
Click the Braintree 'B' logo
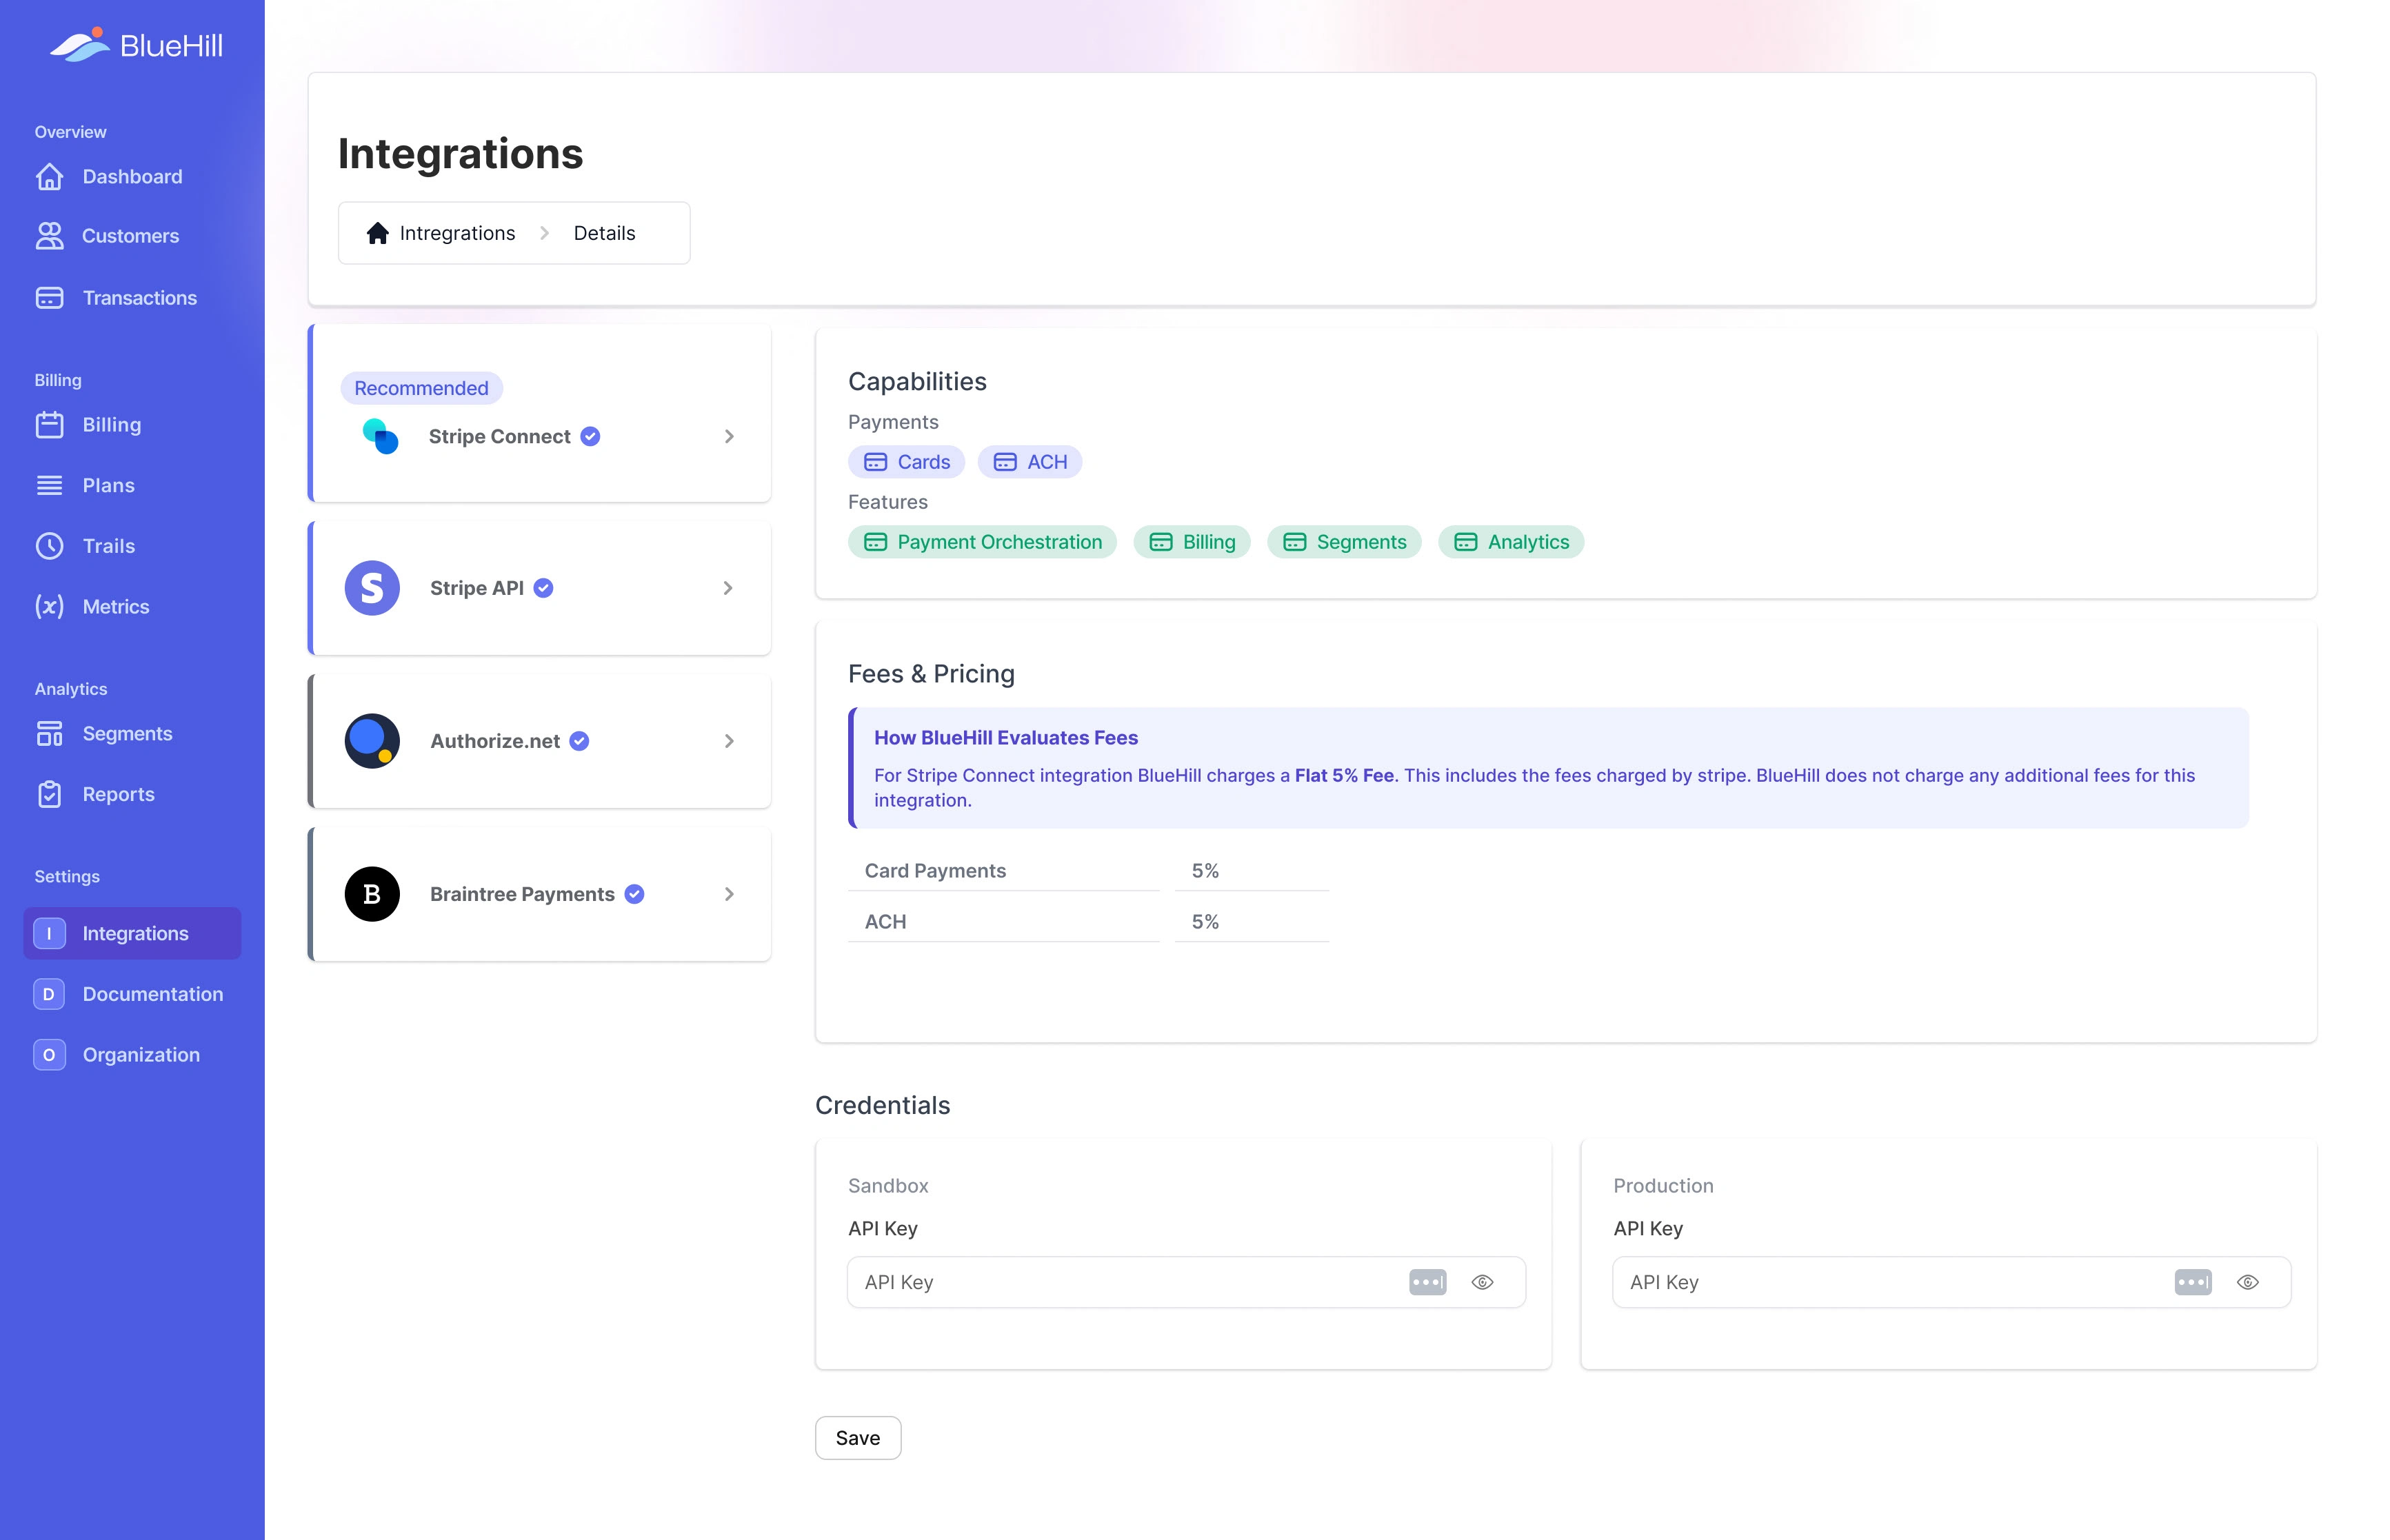[372, 894]
